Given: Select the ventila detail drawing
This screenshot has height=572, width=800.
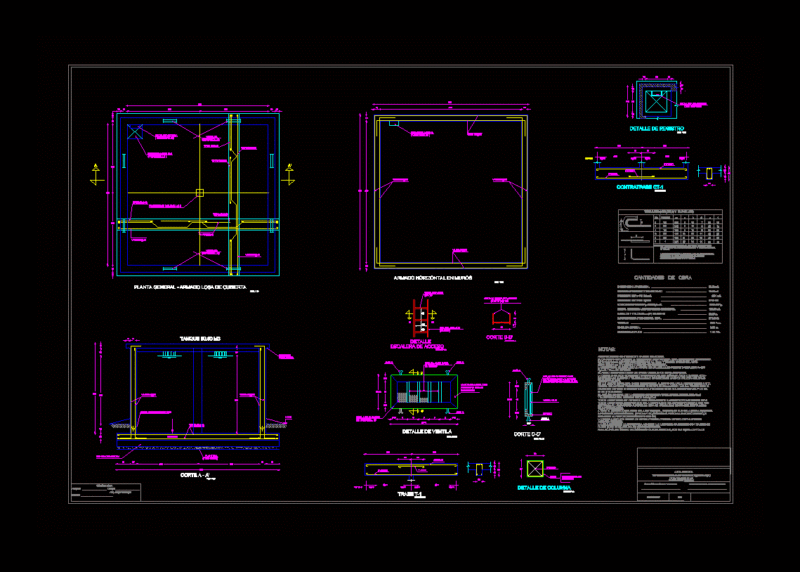Looking at the screenshot, I should click(x=424, y=391).
